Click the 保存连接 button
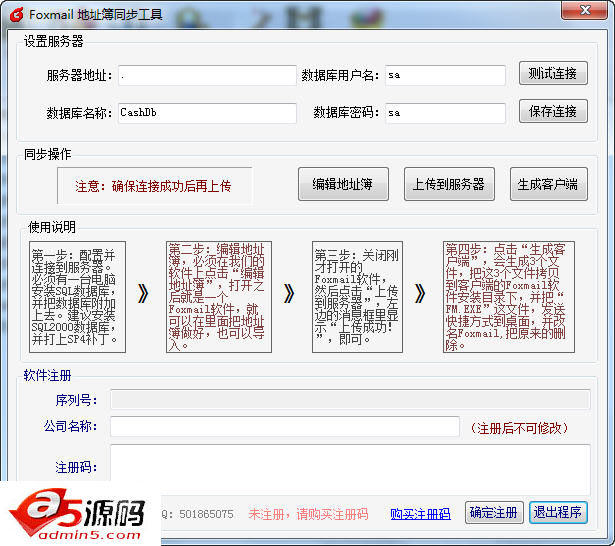This screenshot has height=546, width=615. [x=553, y=111]
